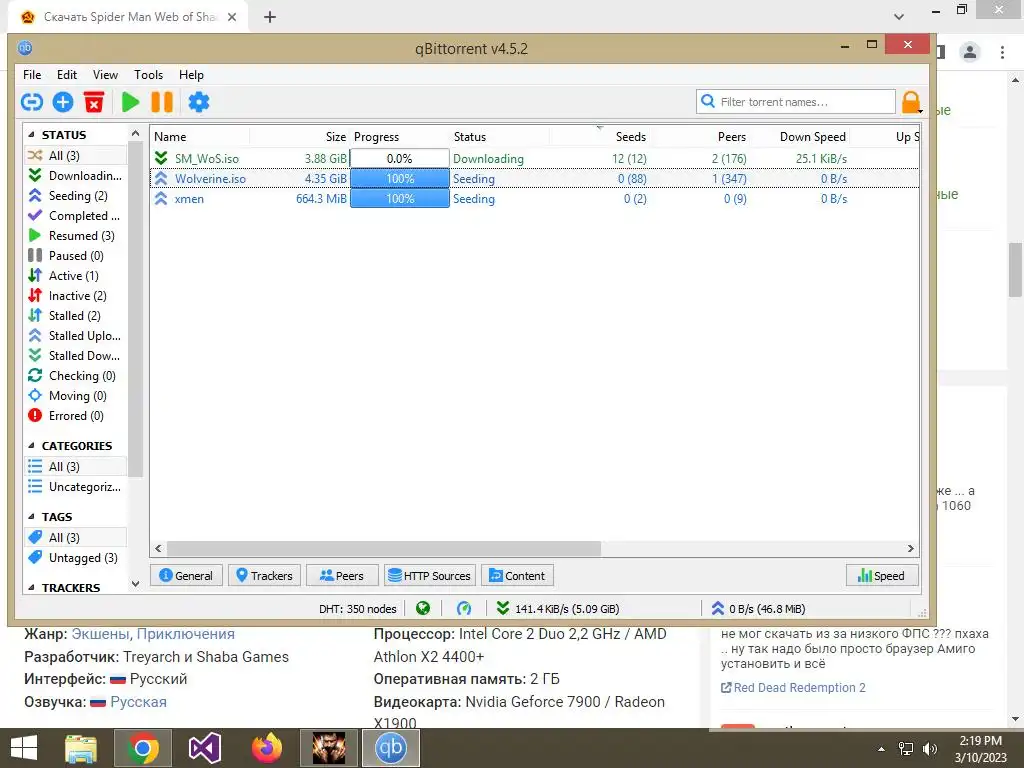Image resolution: width=1024 pixels, height=768 pixels.
Task: Open the Help menu
Action: [x=191, y=75]
